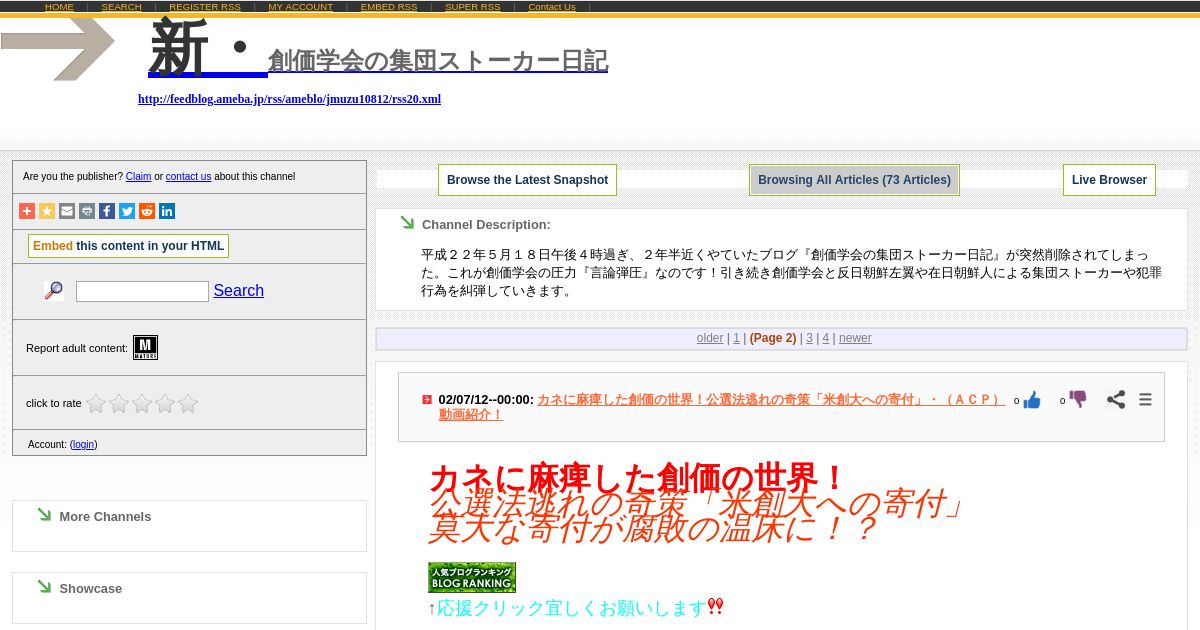Viewport: 1200px width, 630px height.
Task: Click the Search link beside input field
Action: 238,290
